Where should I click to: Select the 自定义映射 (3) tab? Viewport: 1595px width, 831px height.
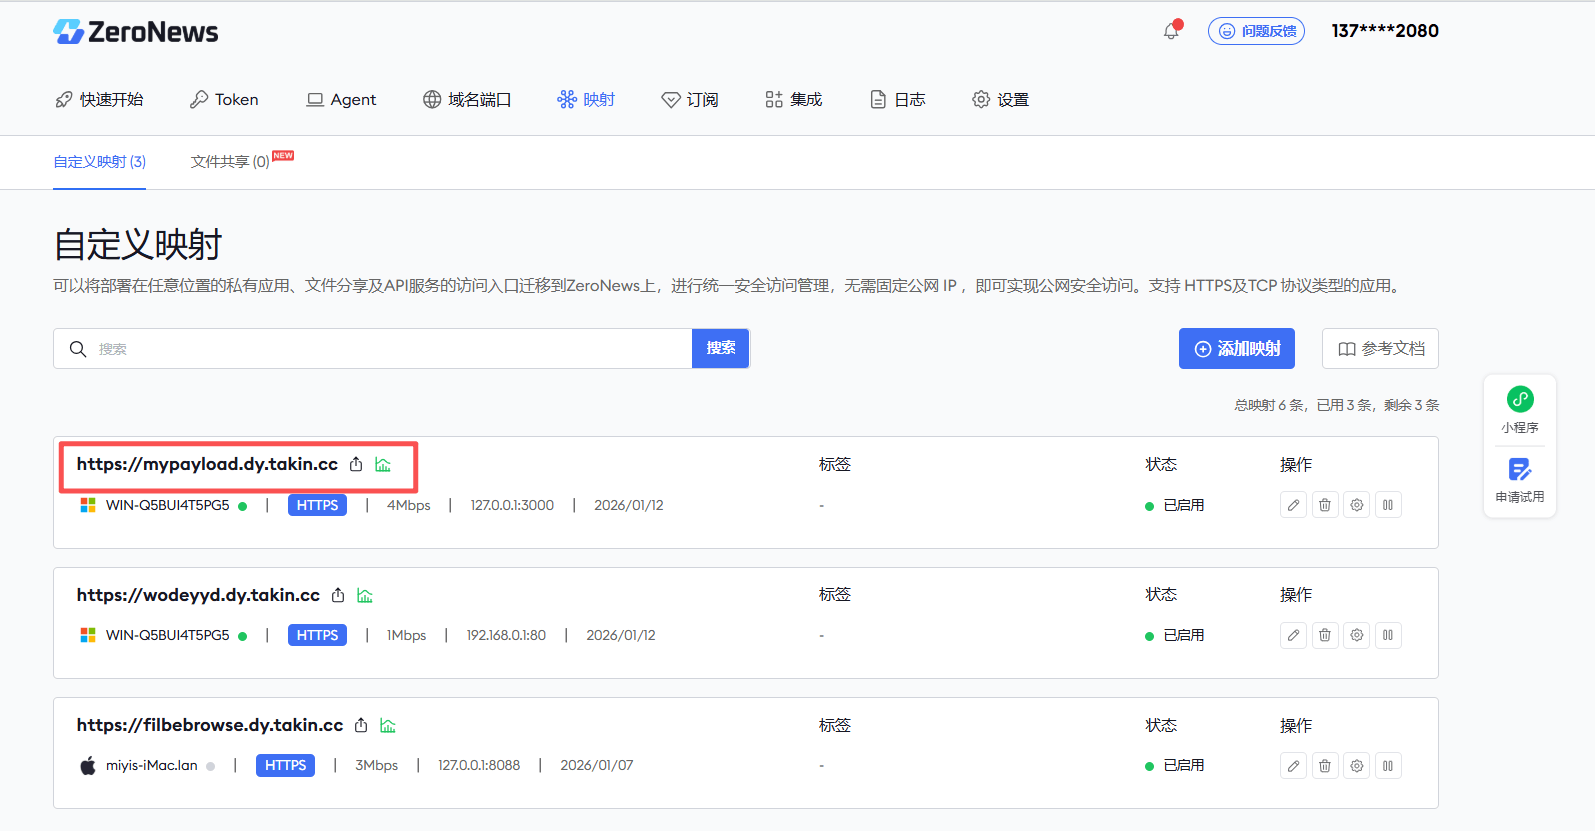[x=100, y=161]
